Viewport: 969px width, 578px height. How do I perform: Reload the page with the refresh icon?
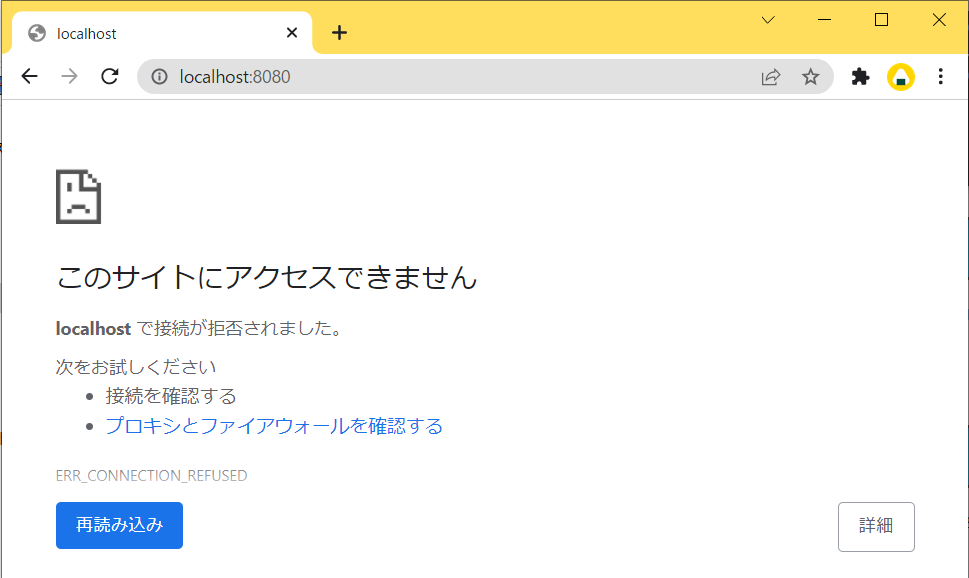[x=110, y=77]
